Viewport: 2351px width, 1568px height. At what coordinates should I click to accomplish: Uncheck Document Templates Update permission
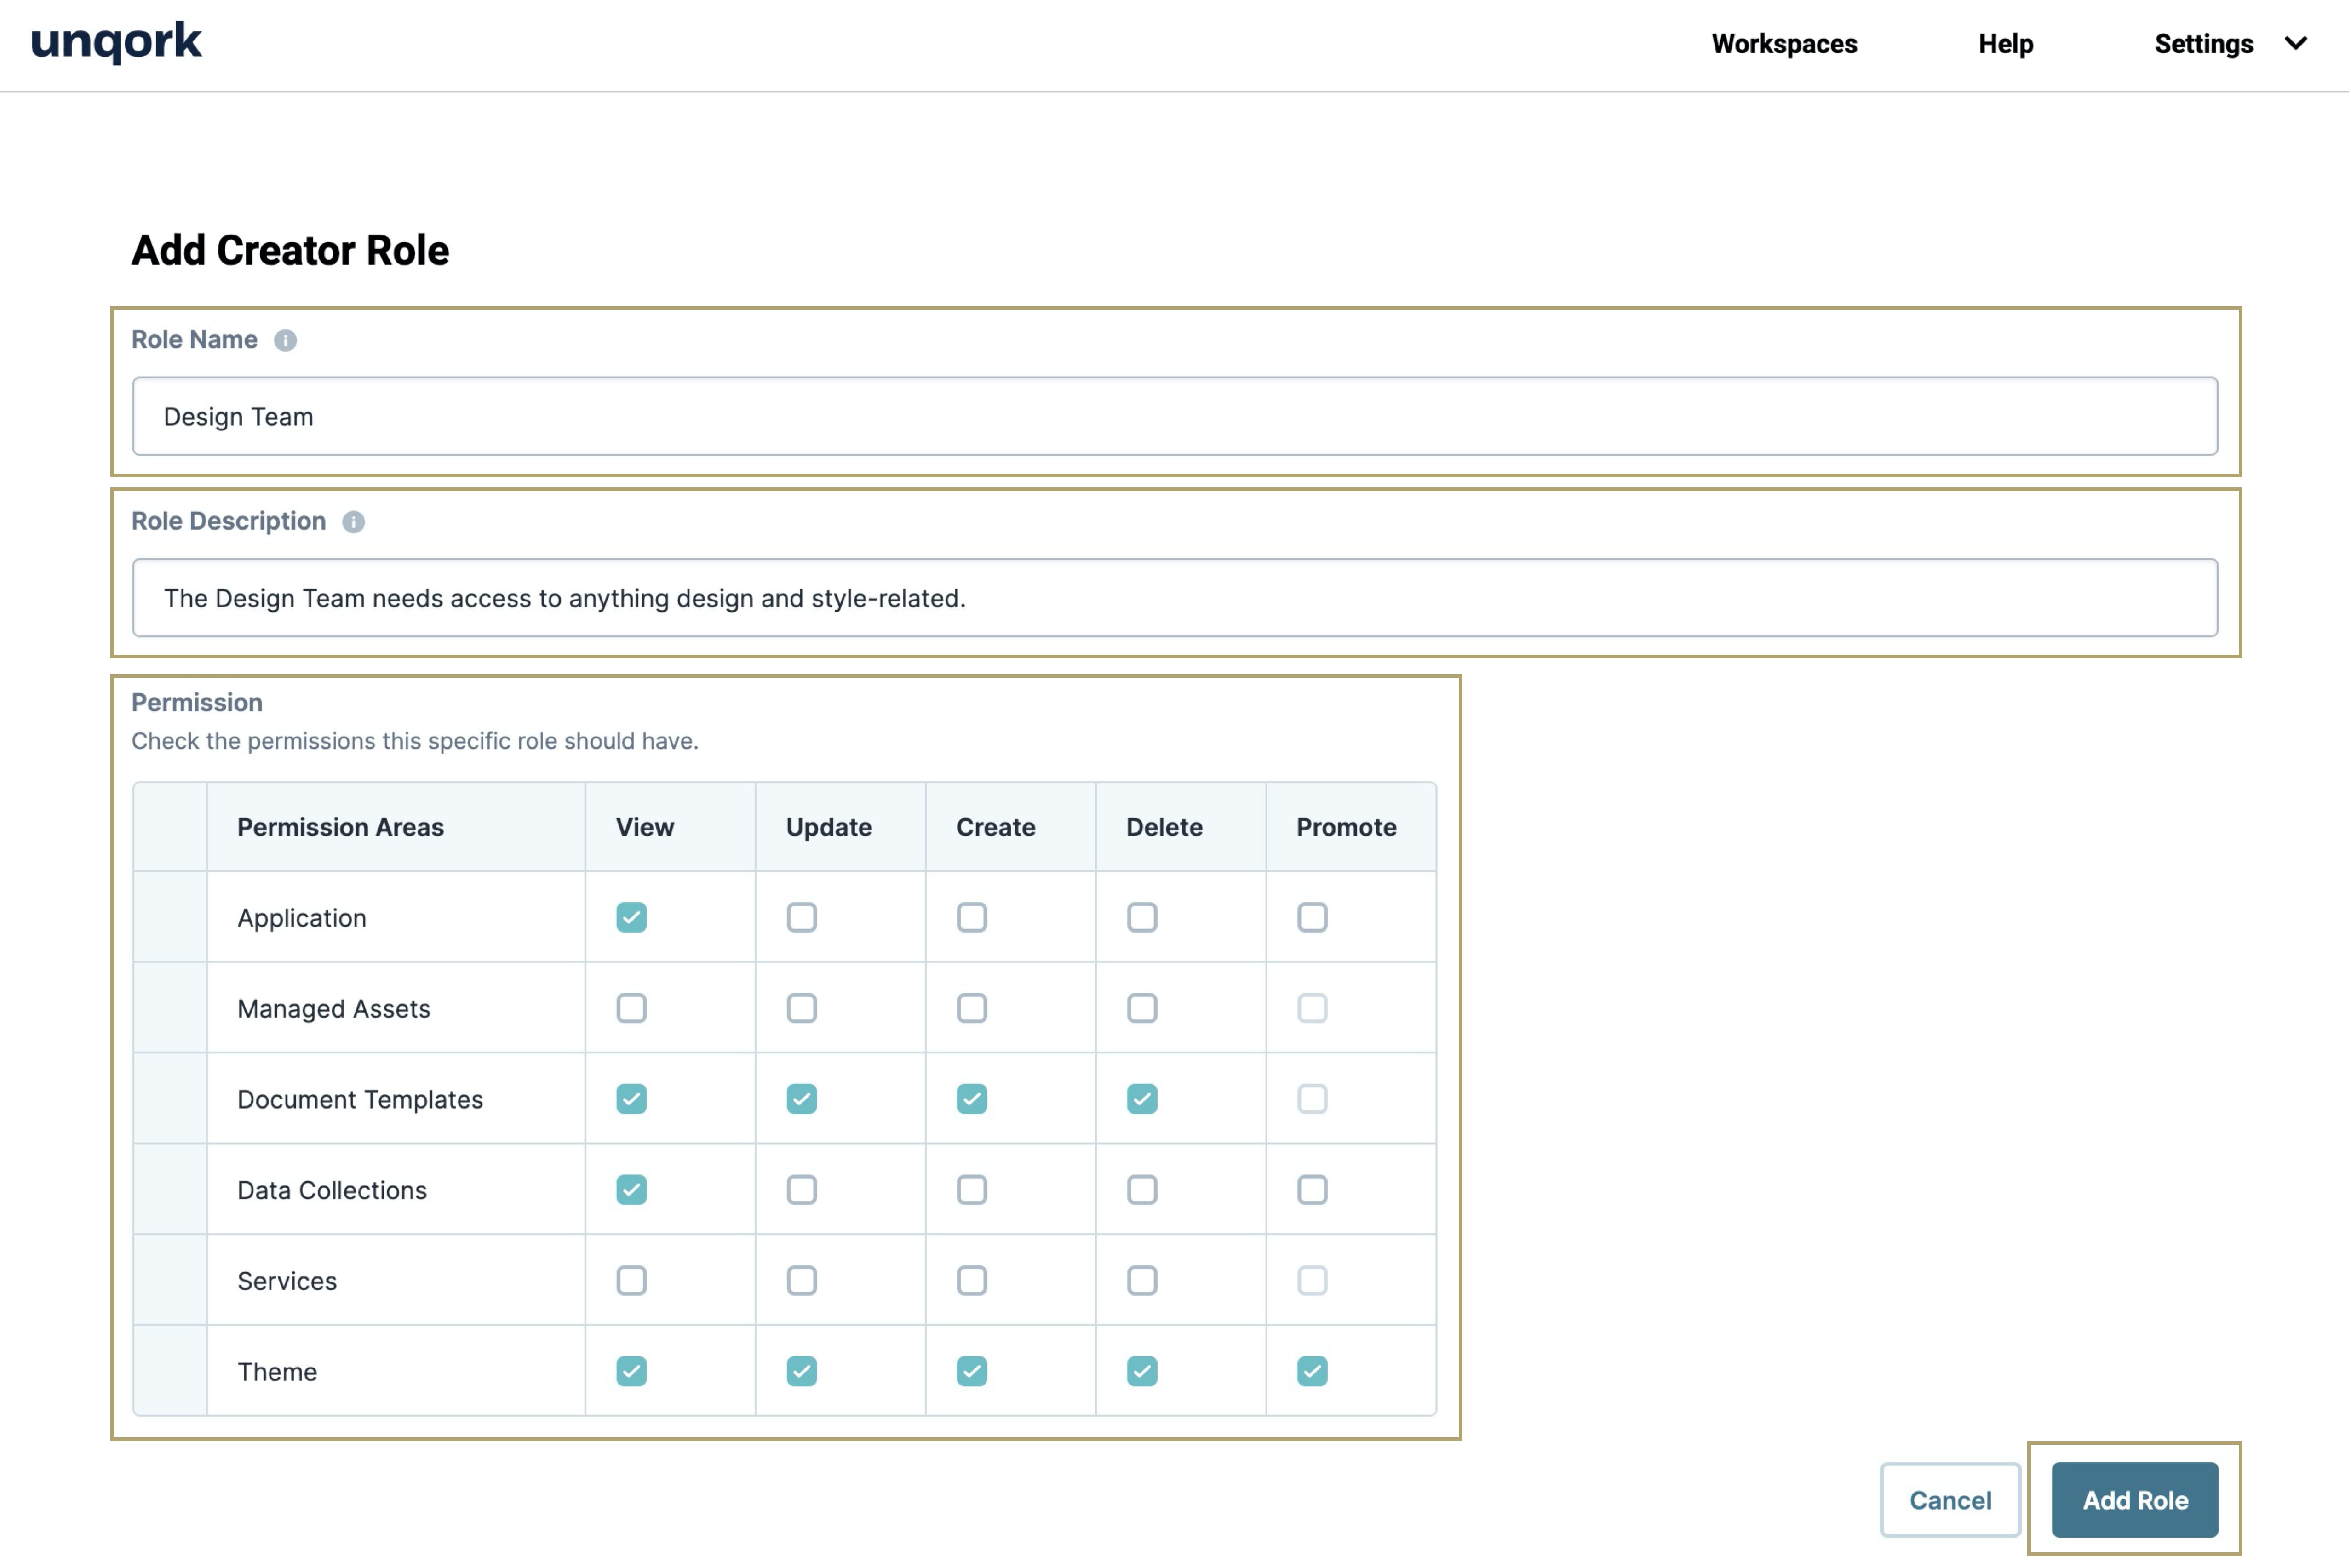(x=802, y=1099)
